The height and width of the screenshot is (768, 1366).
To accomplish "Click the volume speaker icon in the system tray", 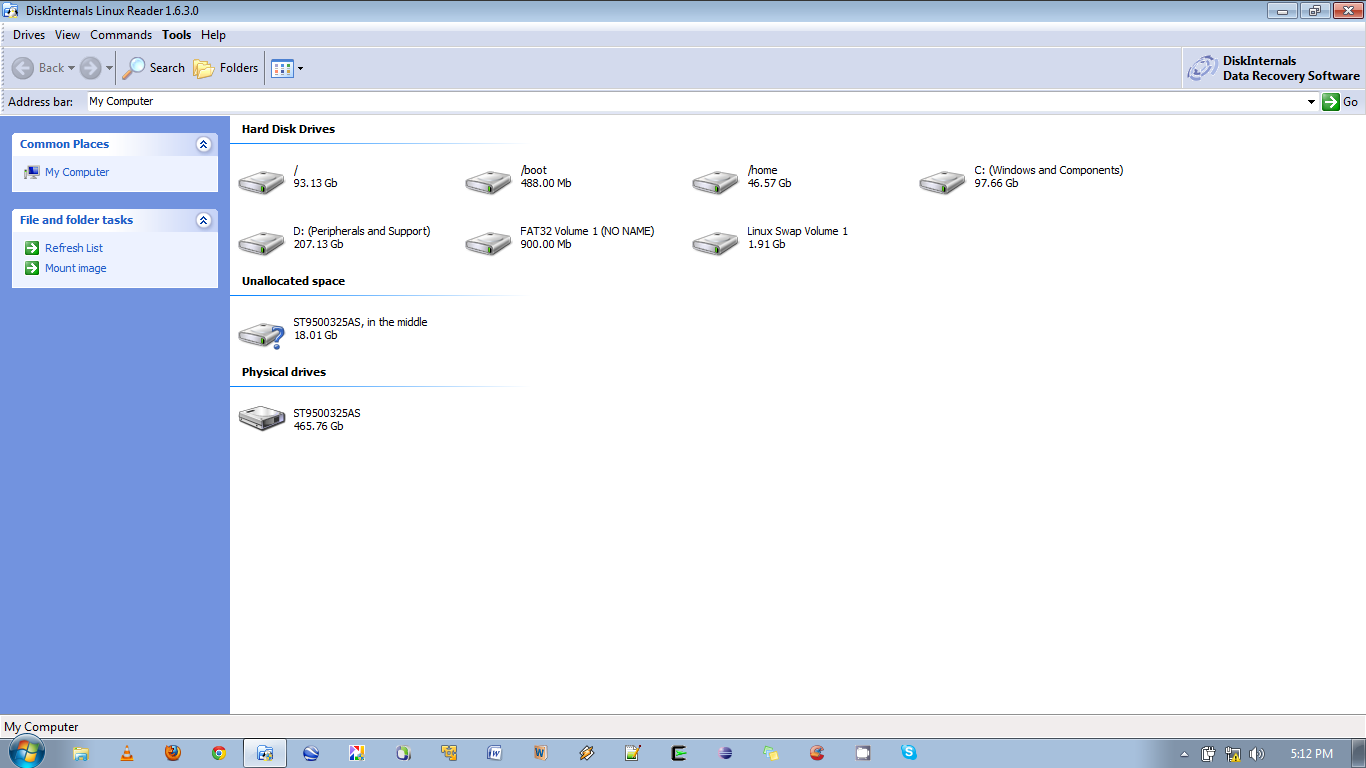I will 1256,754.
